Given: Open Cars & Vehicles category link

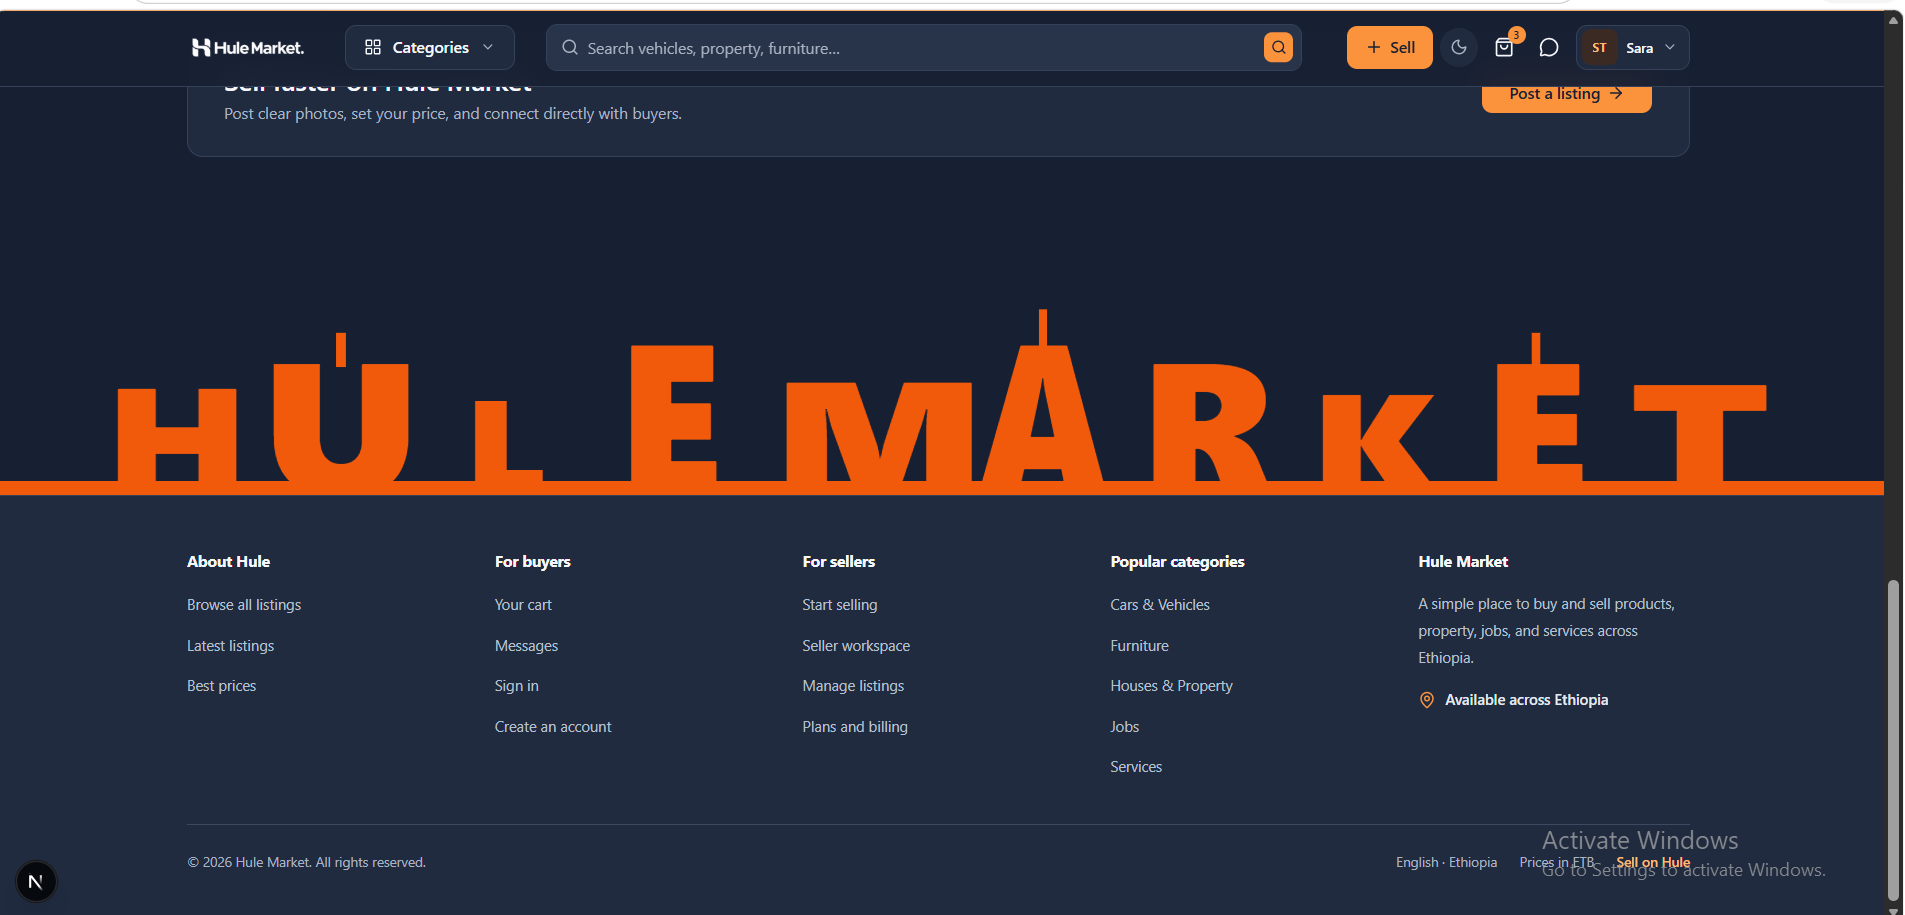Looking at the screenshot, I should click(1160, 605).
